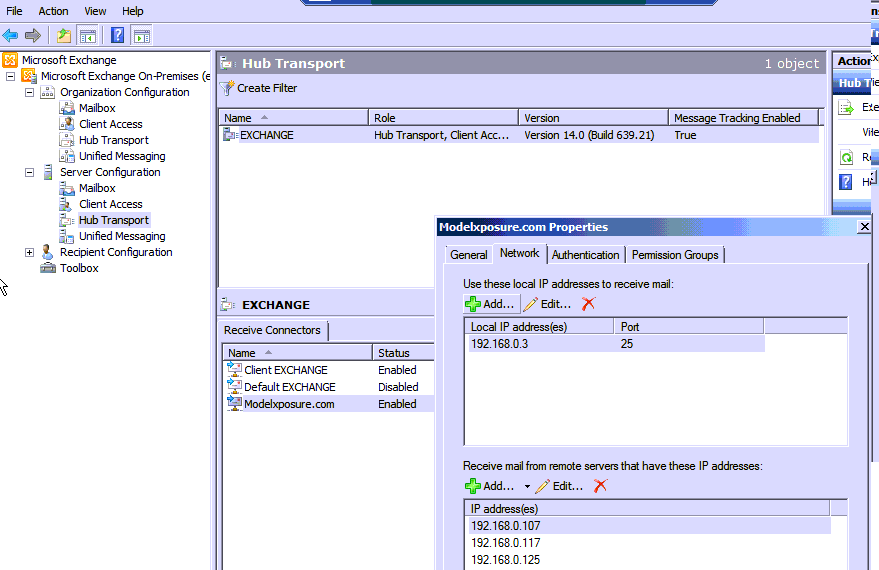Click the Forward arrow toolbar icon

tap(33, 36)
